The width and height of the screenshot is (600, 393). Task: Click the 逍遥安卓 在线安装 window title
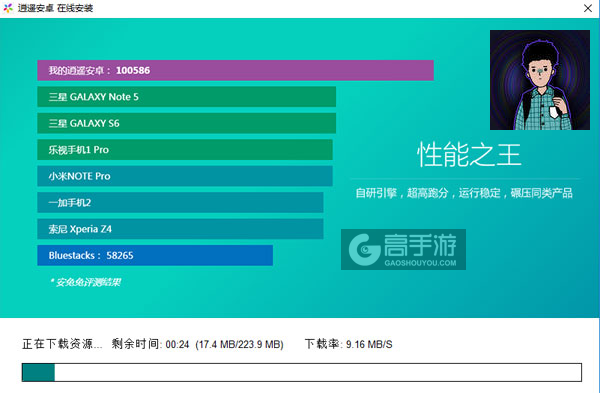point(55,8)
